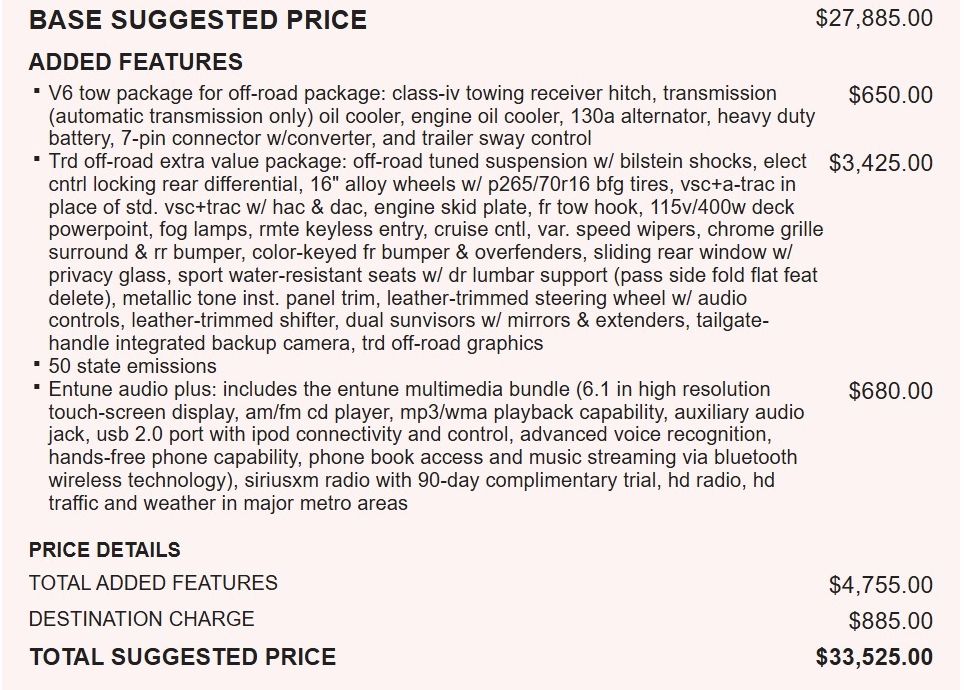
Task: Click the $680.00 Entune audio price
Action: [x=890, y=391]
